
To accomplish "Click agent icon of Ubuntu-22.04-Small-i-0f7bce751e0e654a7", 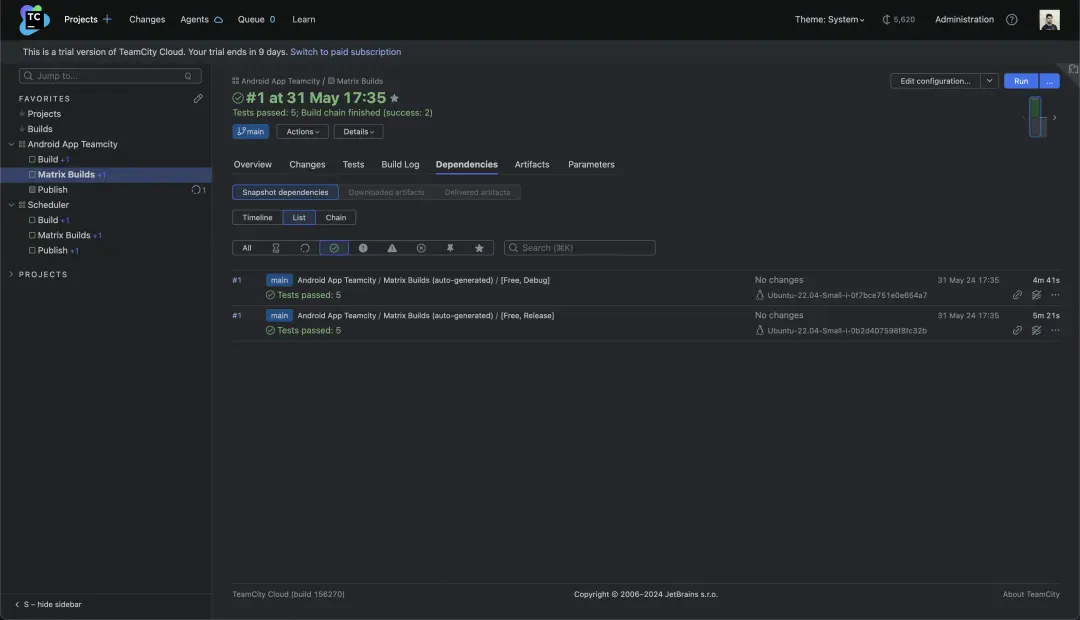I will point(760,295).
